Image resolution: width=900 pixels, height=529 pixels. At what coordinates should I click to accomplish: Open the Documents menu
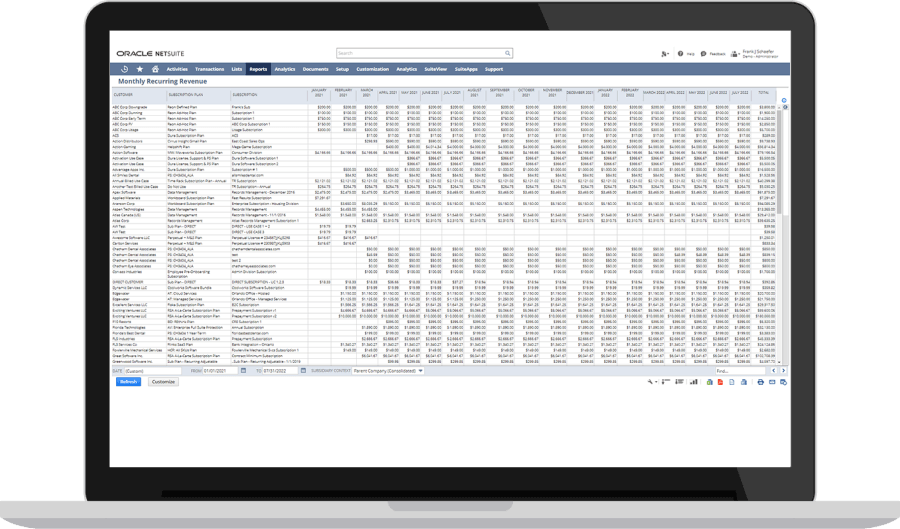tap(315, 69)
